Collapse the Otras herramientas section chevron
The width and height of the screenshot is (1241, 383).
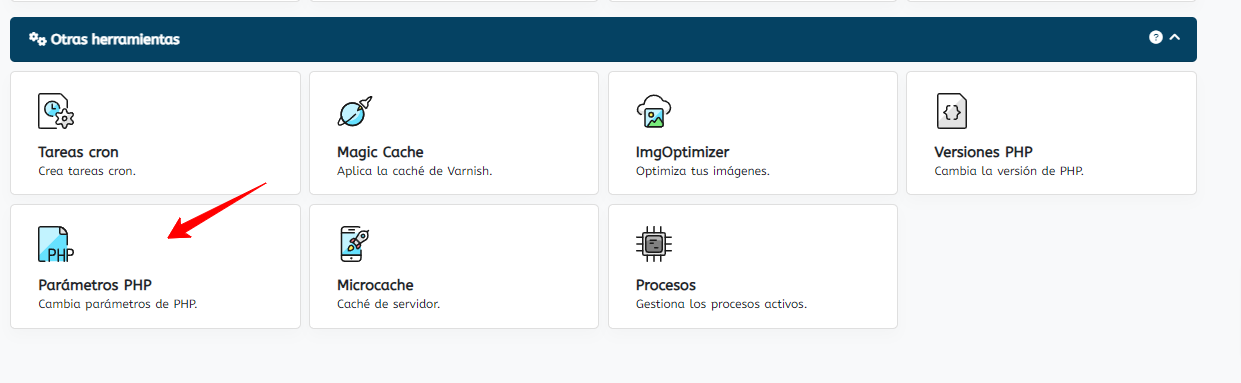pos(1175,37)
